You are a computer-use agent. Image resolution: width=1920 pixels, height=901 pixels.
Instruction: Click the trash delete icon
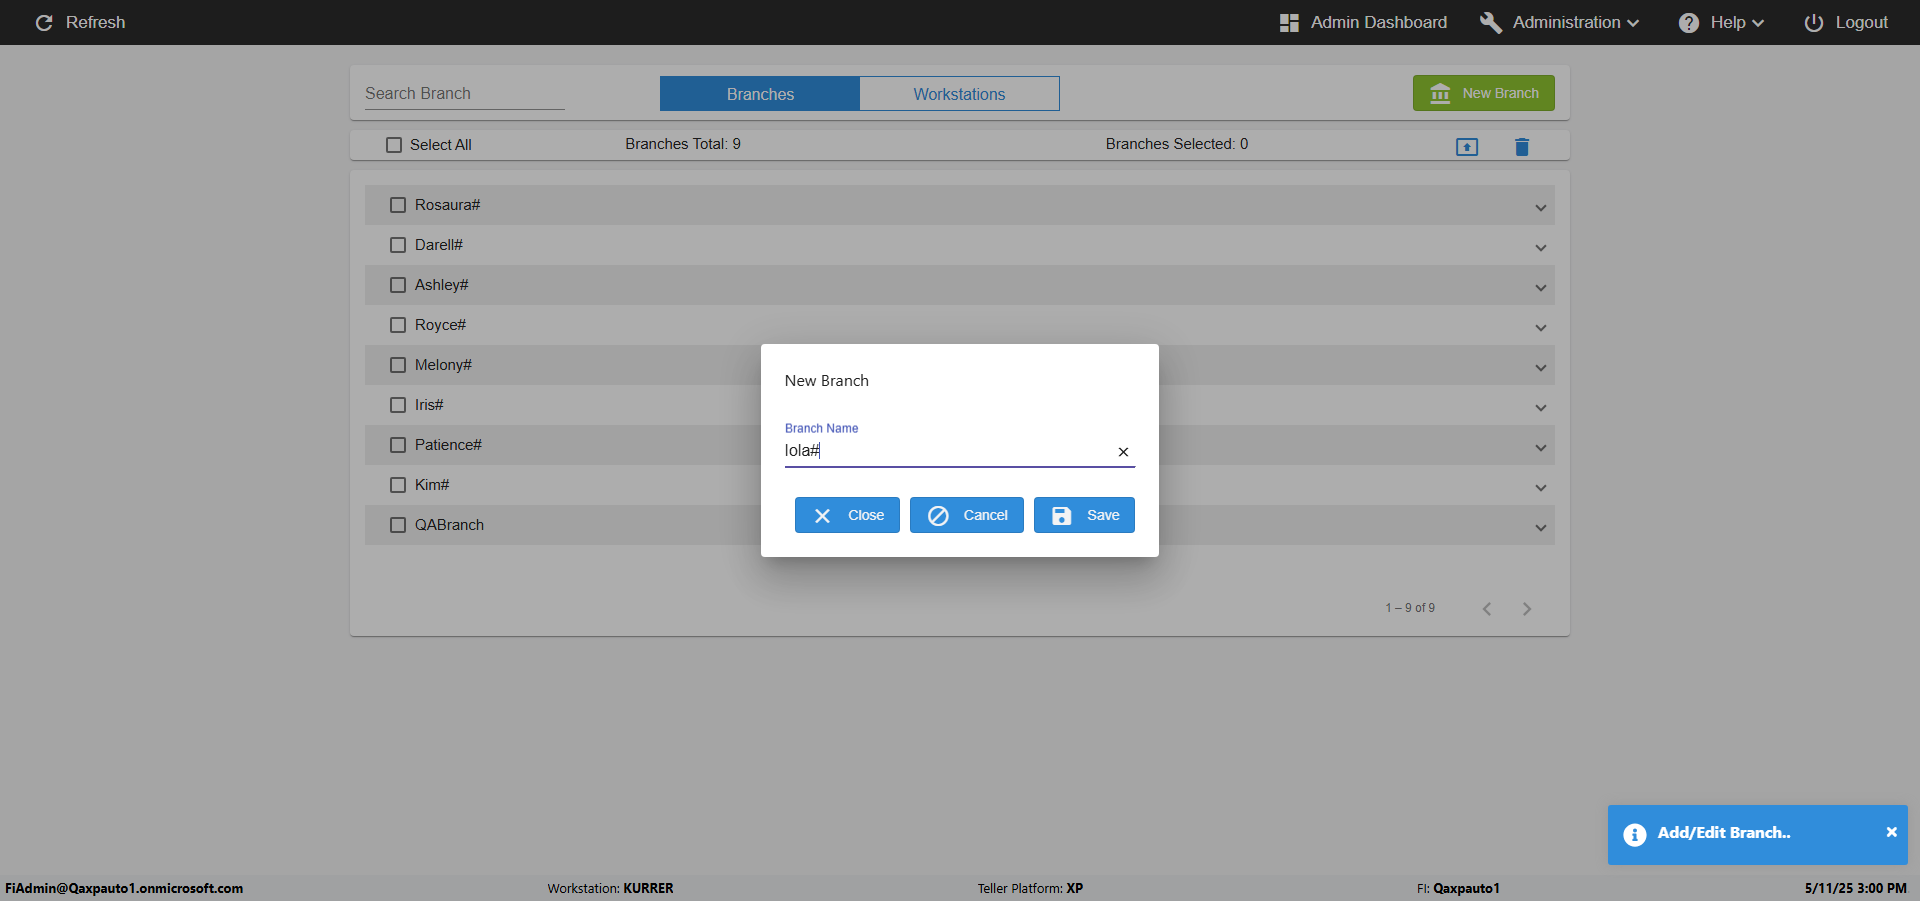pyautogui.click(x=1522, y=147)
